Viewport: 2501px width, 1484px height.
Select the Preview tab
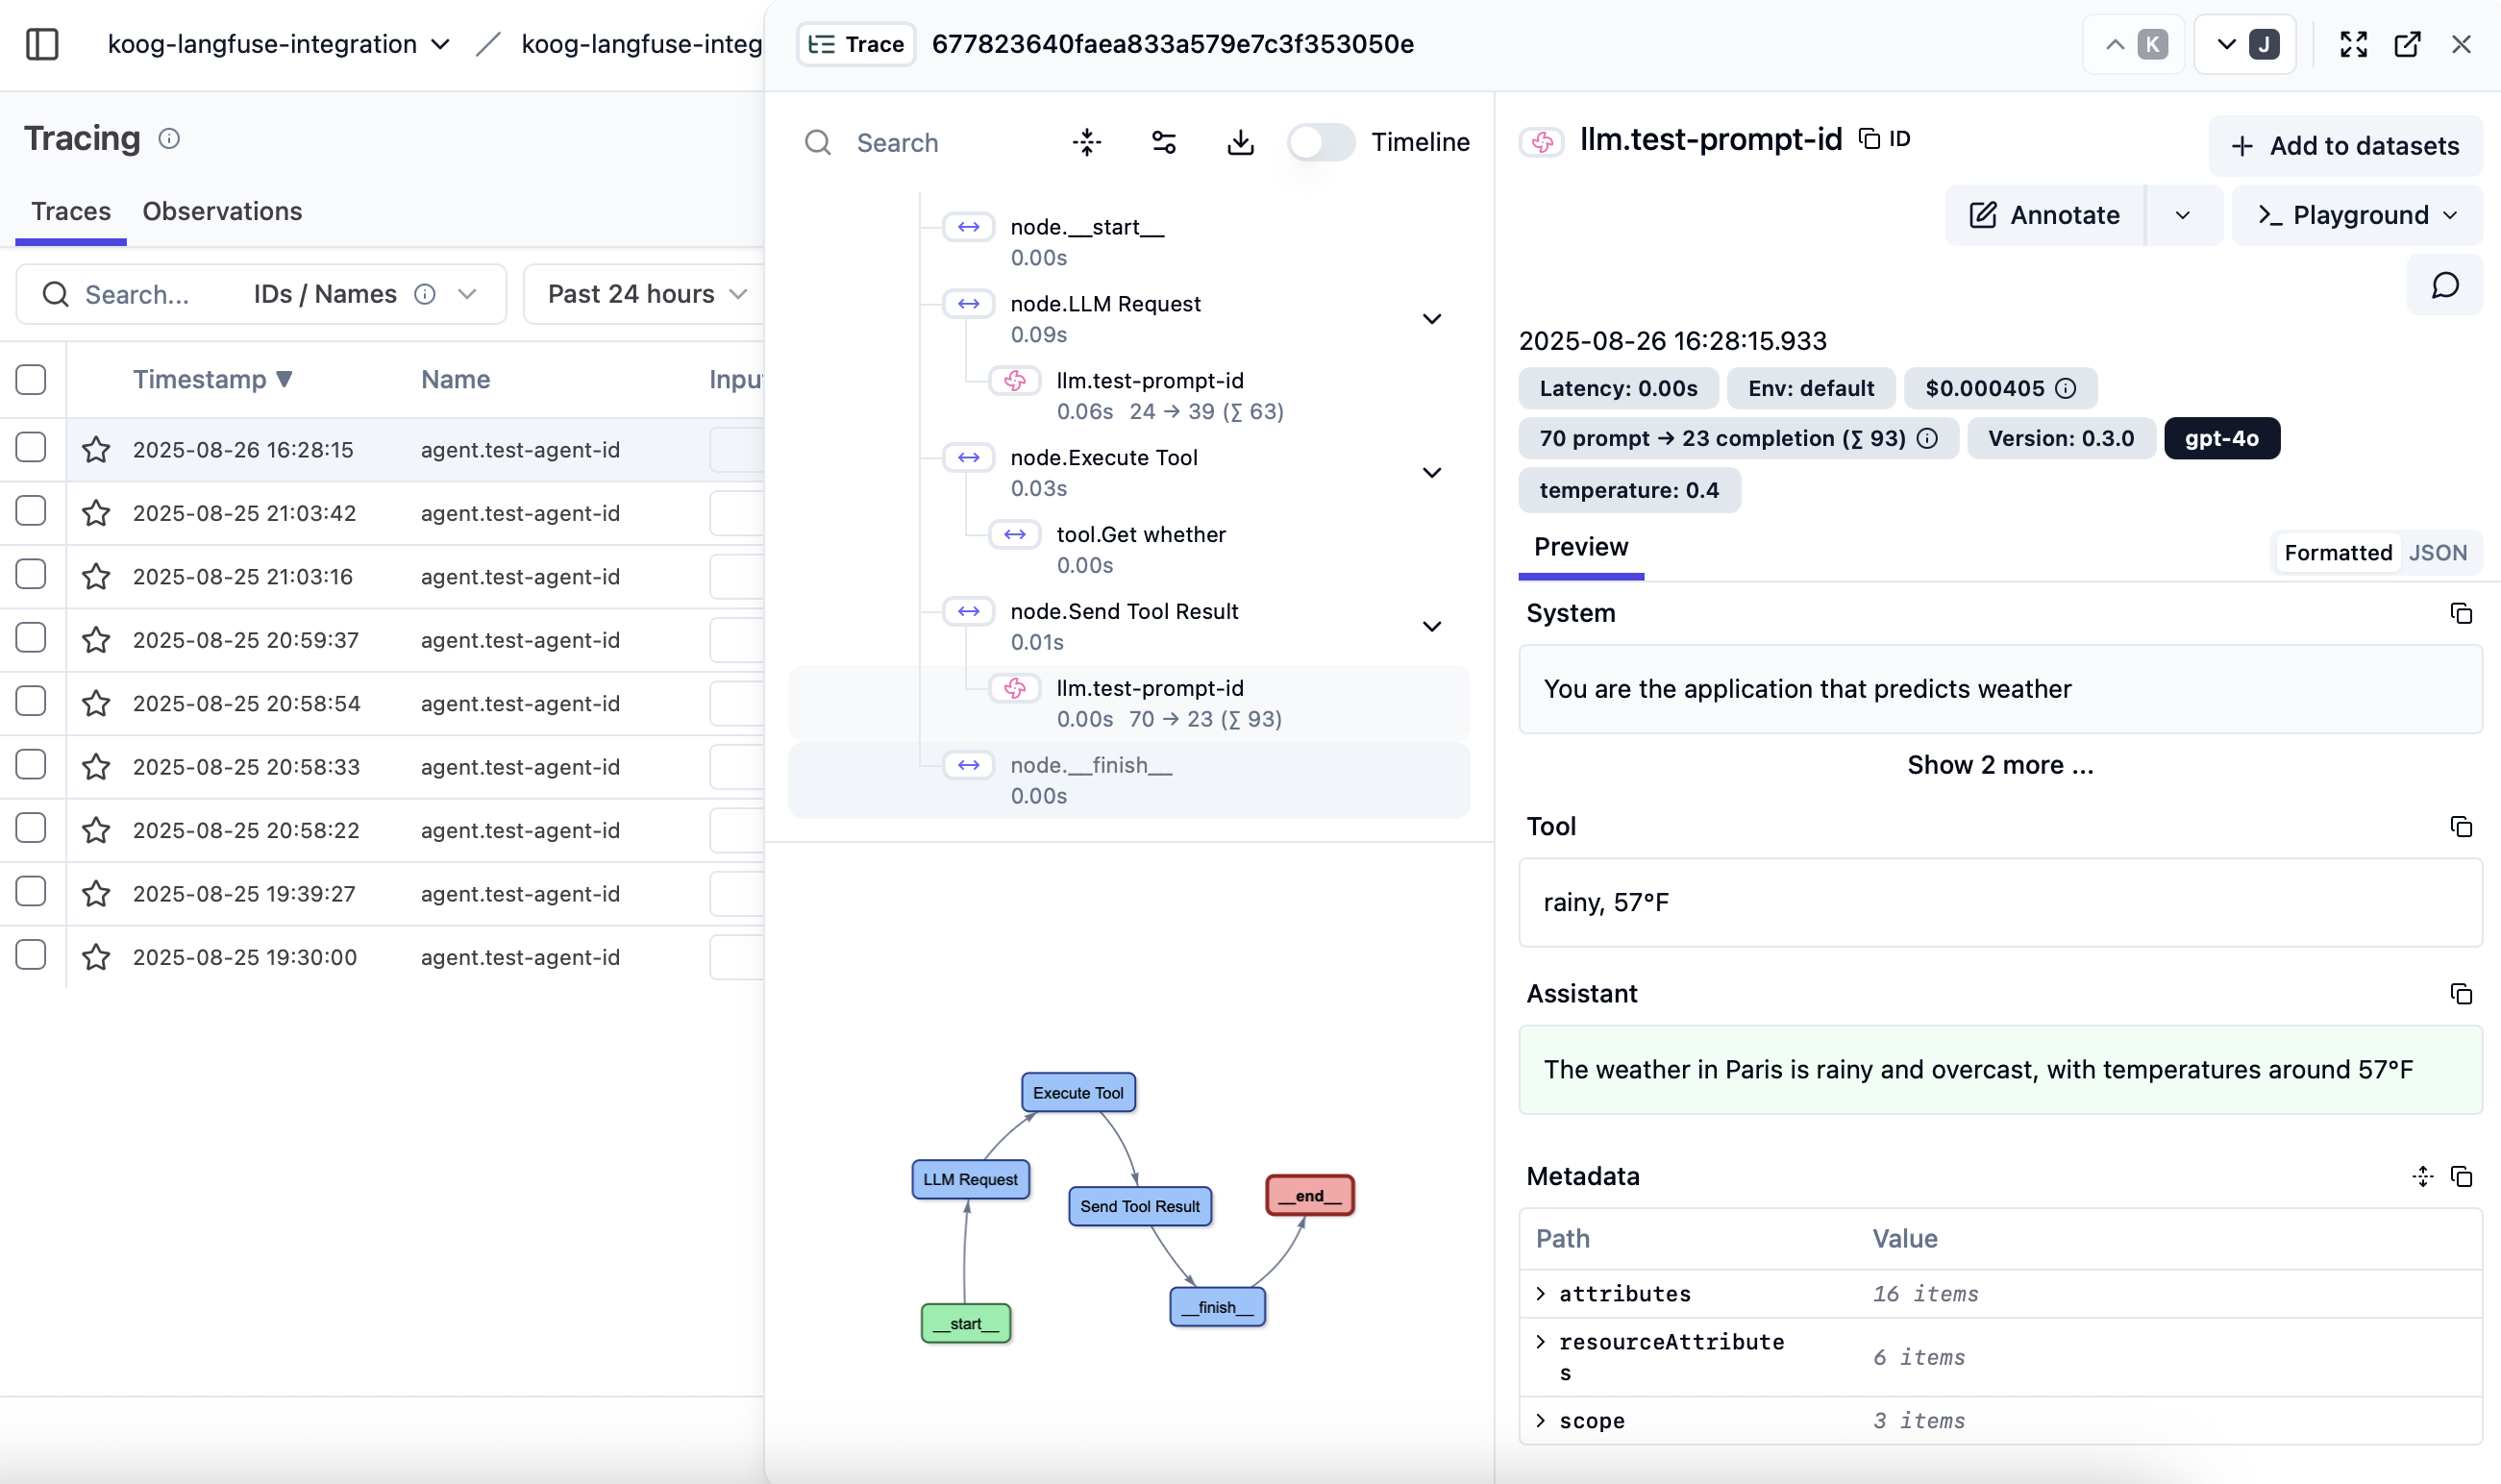click(1581, 547)
